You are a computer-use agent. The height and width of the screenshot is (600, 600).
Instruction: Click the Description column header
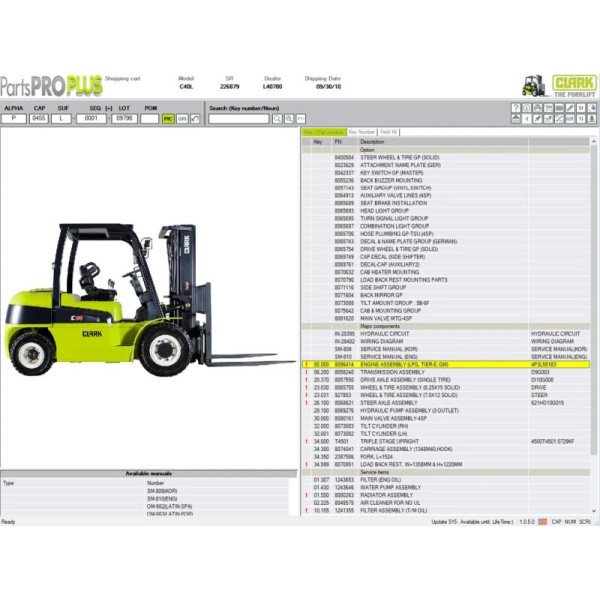coord(372,142)
